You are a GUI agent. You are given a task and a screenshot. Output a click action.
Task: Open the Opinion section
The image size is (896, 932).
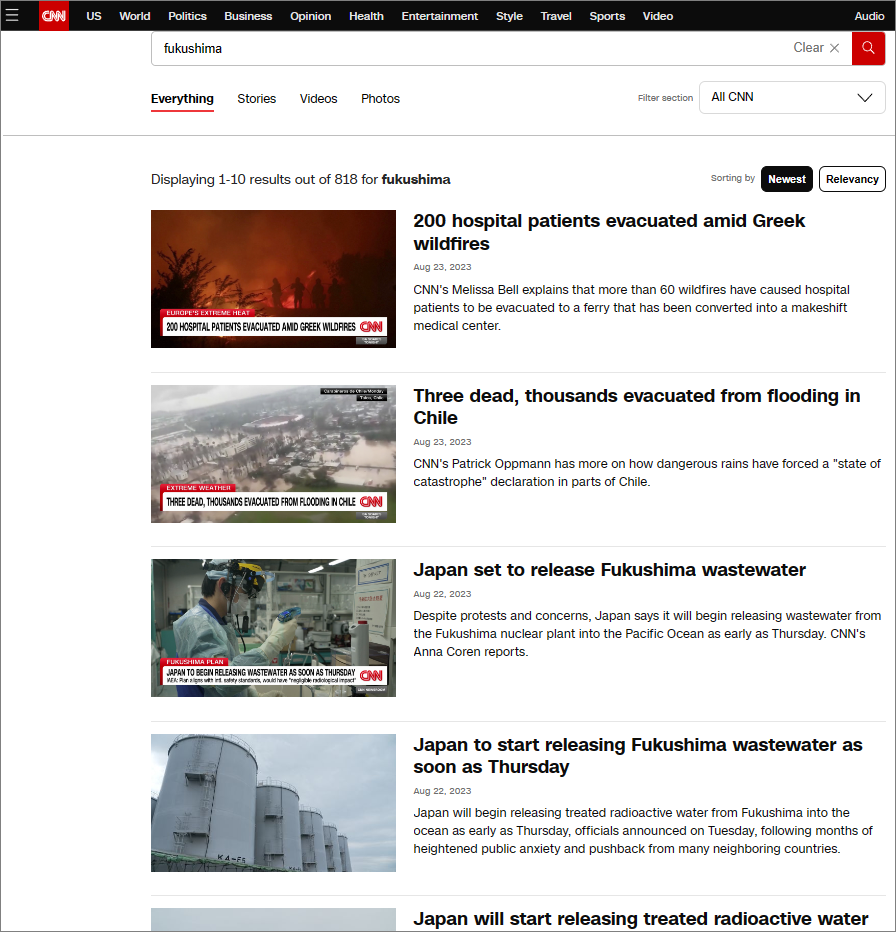point(310,16)
